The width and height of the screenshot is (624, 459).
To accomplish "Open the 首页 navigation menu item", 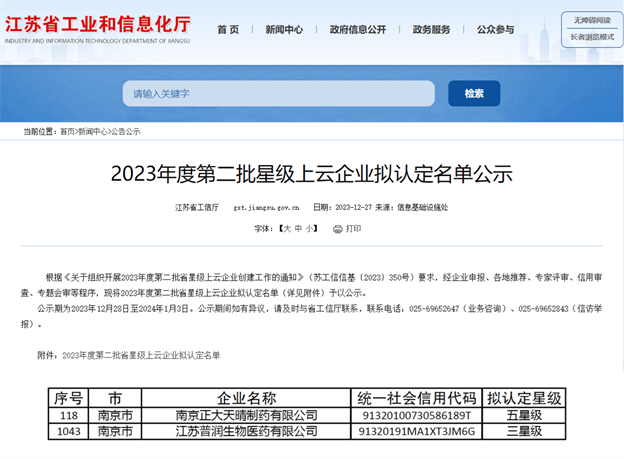I will pos(228,30).
